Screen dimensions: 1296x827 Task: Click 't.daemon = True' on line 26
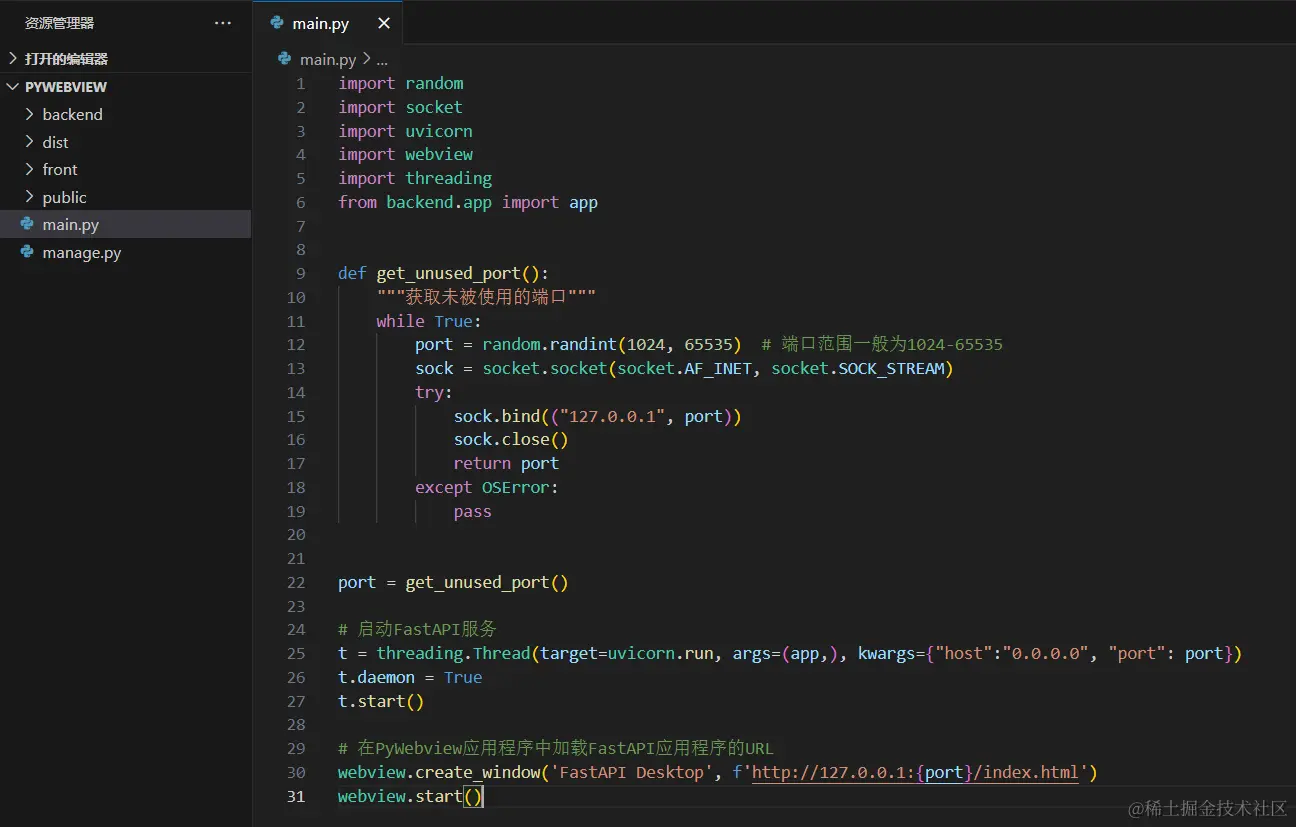(410, 678)
